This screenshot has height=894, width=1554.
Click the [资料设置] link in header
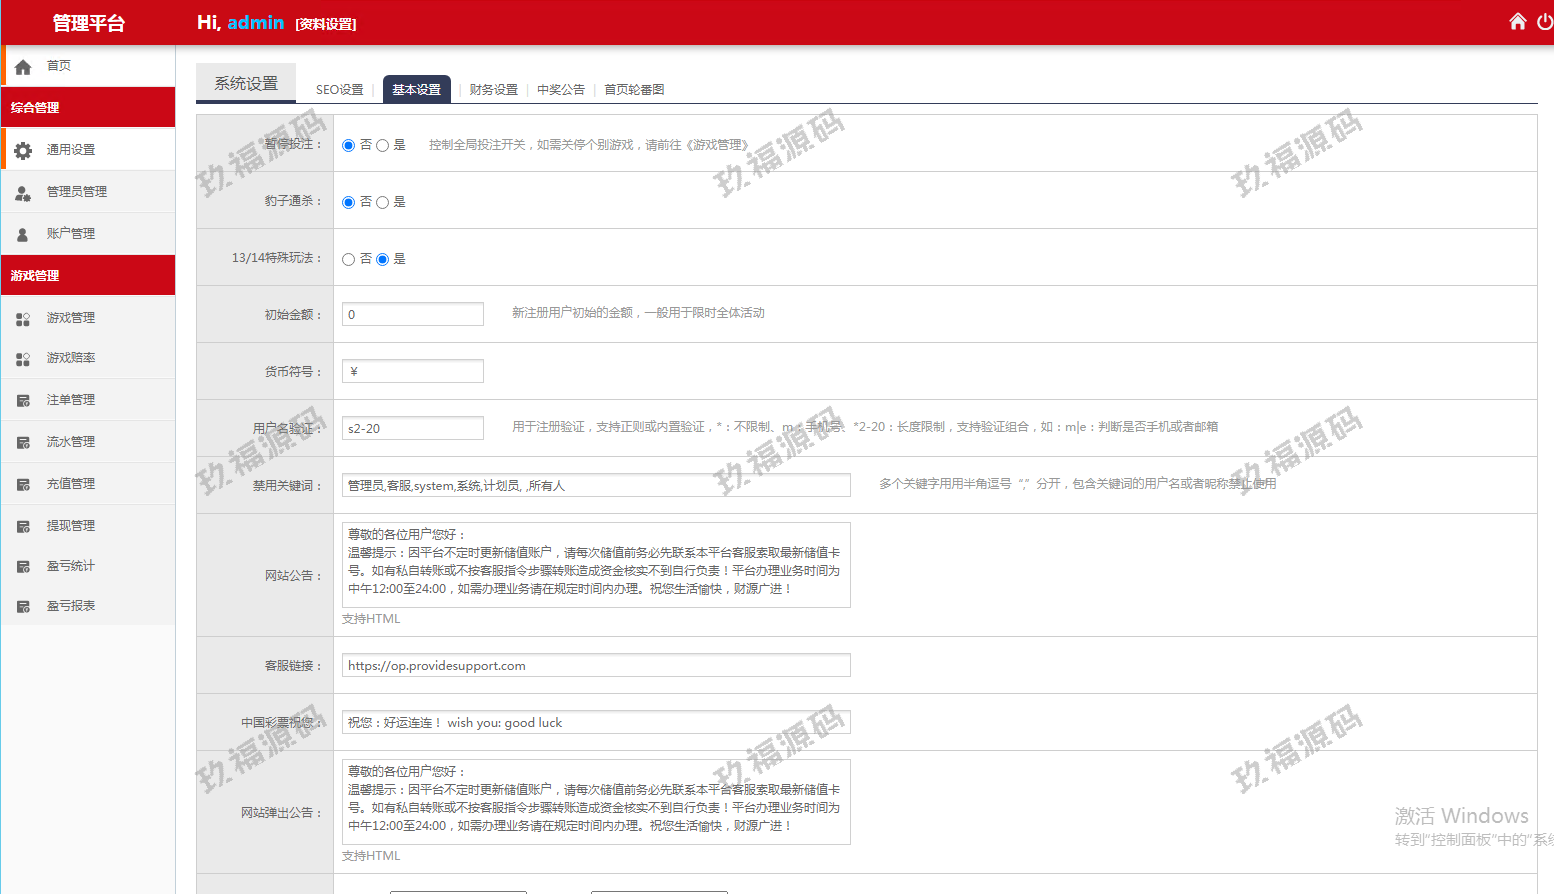click(x=326, y=24)
